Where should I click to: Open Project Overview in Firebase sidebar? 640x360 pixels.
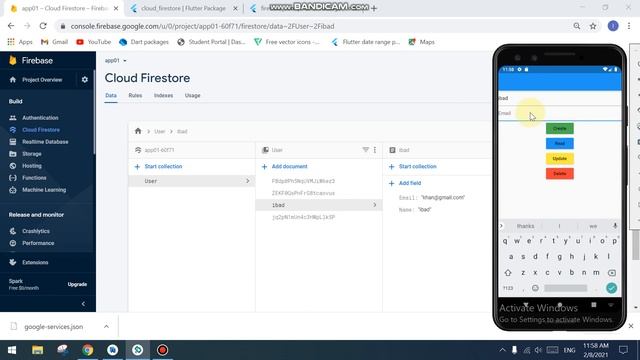pyautogui.click(x=42, y=80)
